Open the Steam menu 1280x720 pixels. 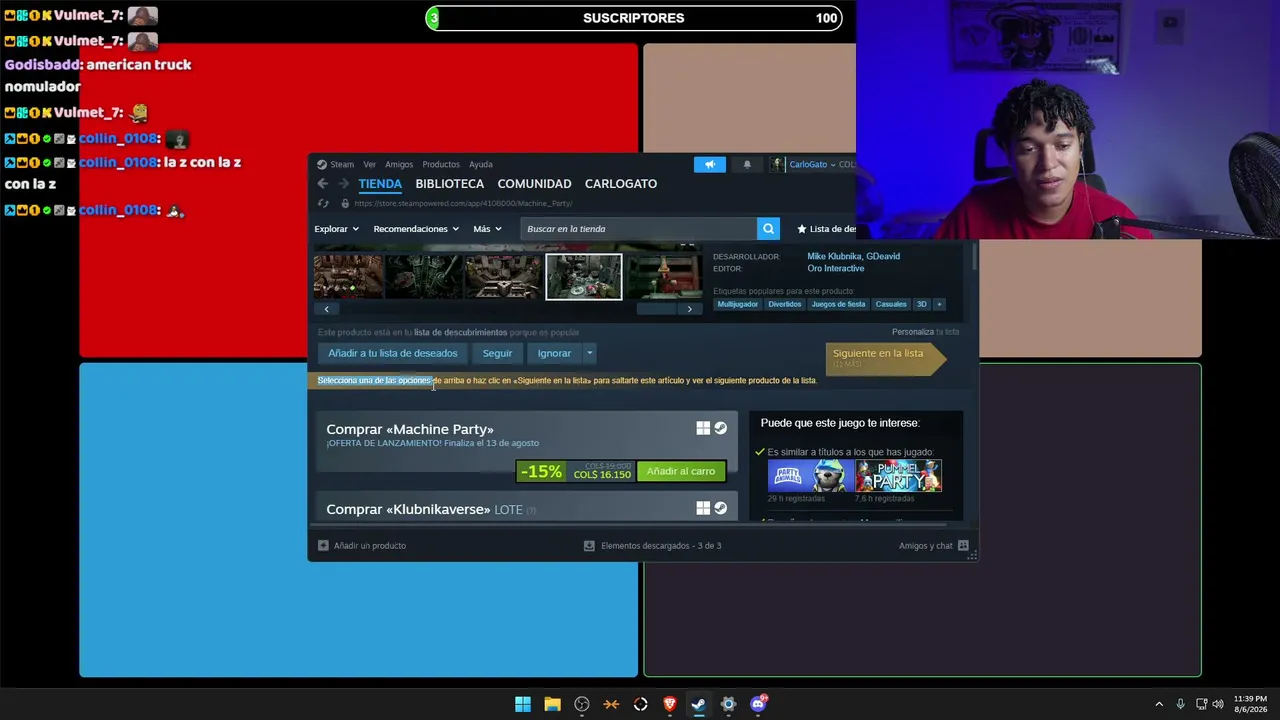[x=342, y=165]
